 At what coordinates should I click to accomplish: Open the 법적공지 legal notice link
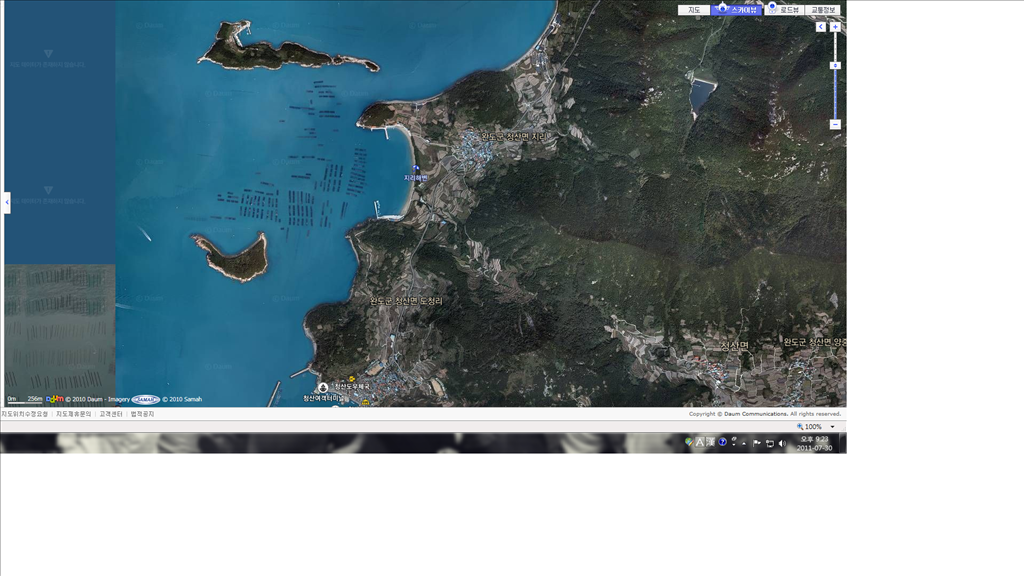(x=142, y=414)
